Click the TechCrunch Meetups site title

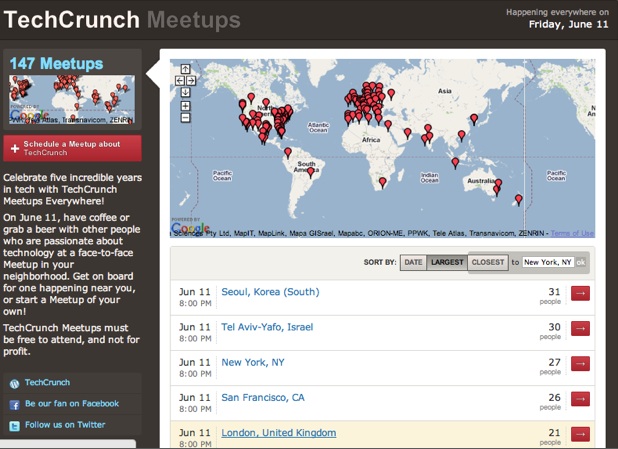click(x=122, y=20)
